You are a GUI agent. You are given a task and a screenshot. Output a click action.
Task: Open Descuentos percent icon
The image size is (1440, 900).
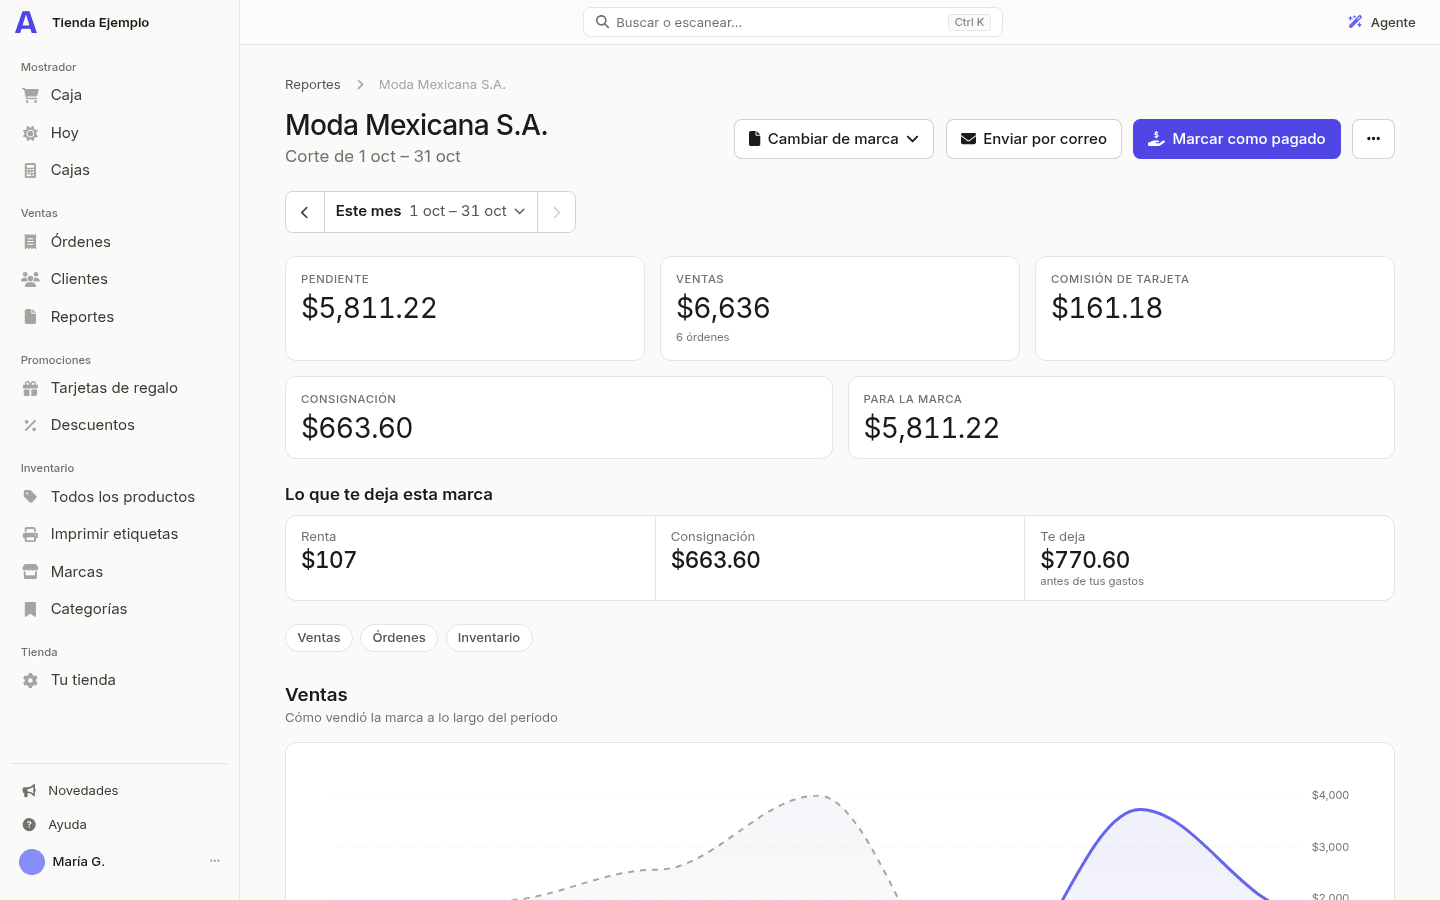coord(30,425)
